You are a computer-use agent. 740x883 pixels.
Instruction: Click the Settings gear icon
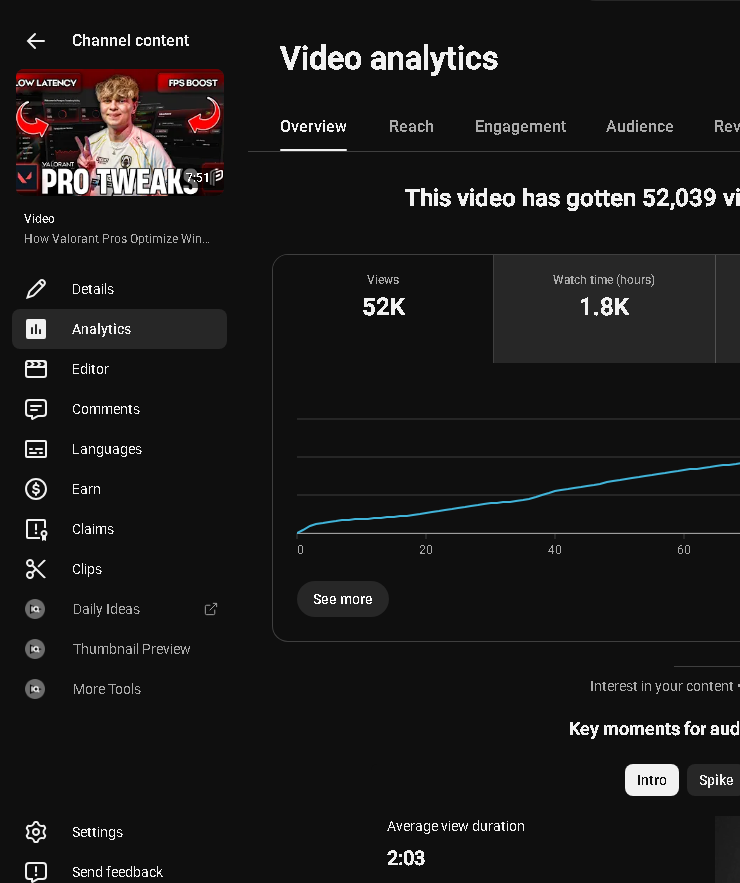(36, 832)
